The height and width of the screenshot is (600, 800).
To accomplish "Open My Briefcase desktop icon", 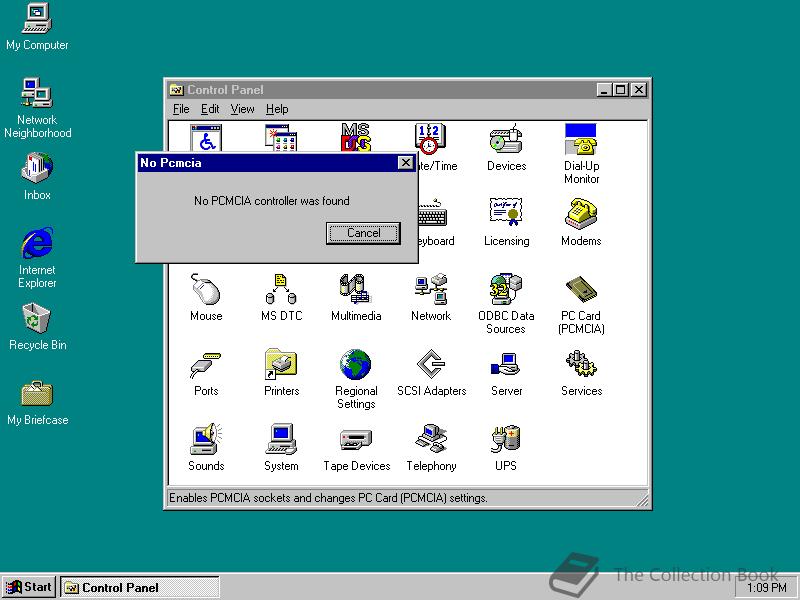I will pyautogui.click(x=37, y=393).
